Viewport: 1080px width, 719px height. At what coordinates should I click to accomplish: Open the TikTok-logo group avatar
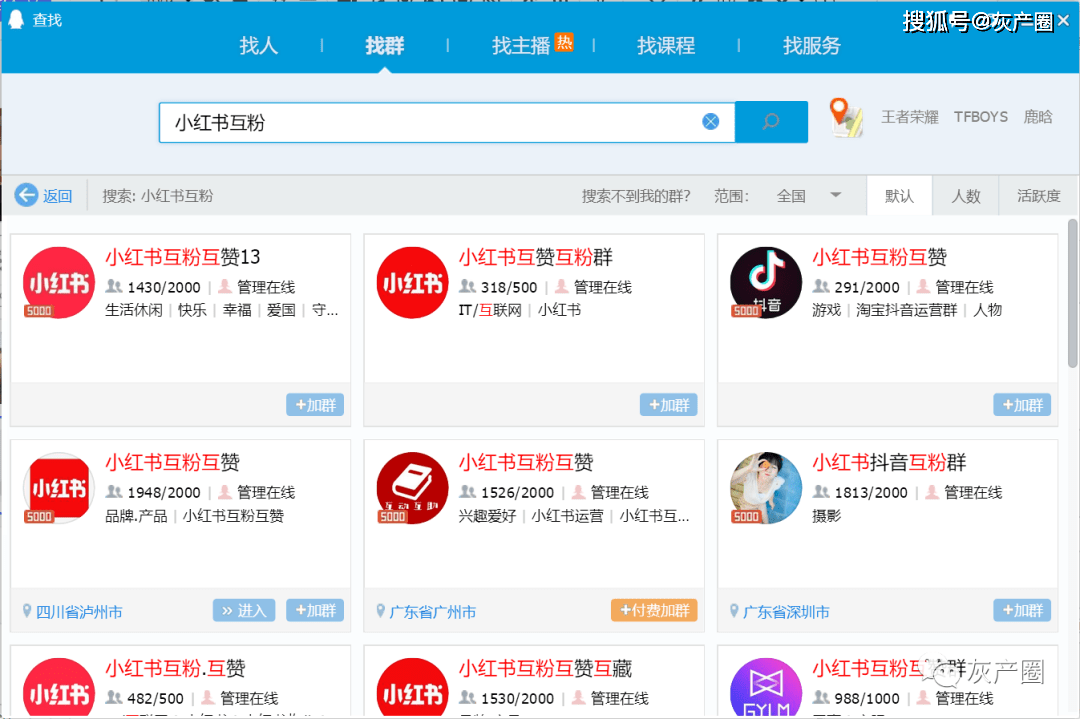(x=766, y=282)
